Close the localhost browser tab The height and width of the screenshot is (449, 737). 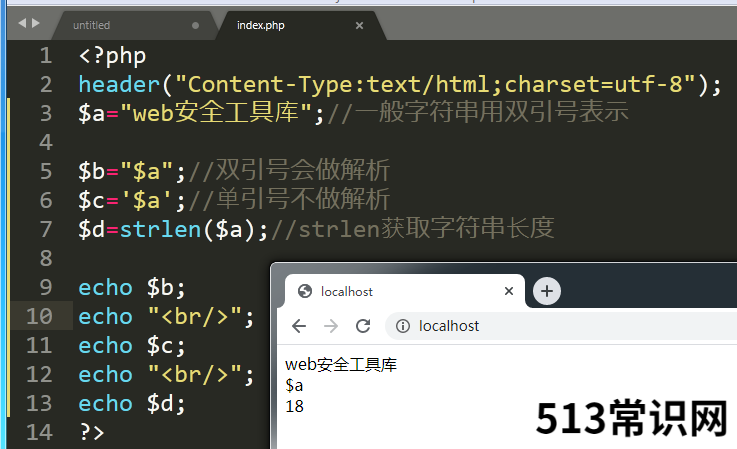pyautogui.click(x=509, y=291)
